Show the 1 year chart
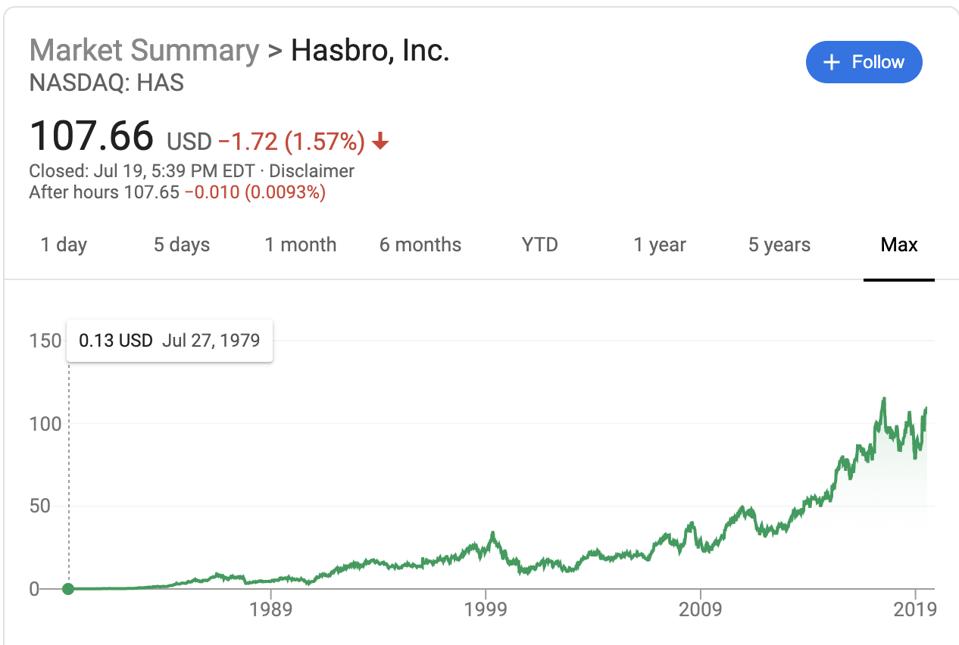This screenshot has height=645, width=959. 660,245
